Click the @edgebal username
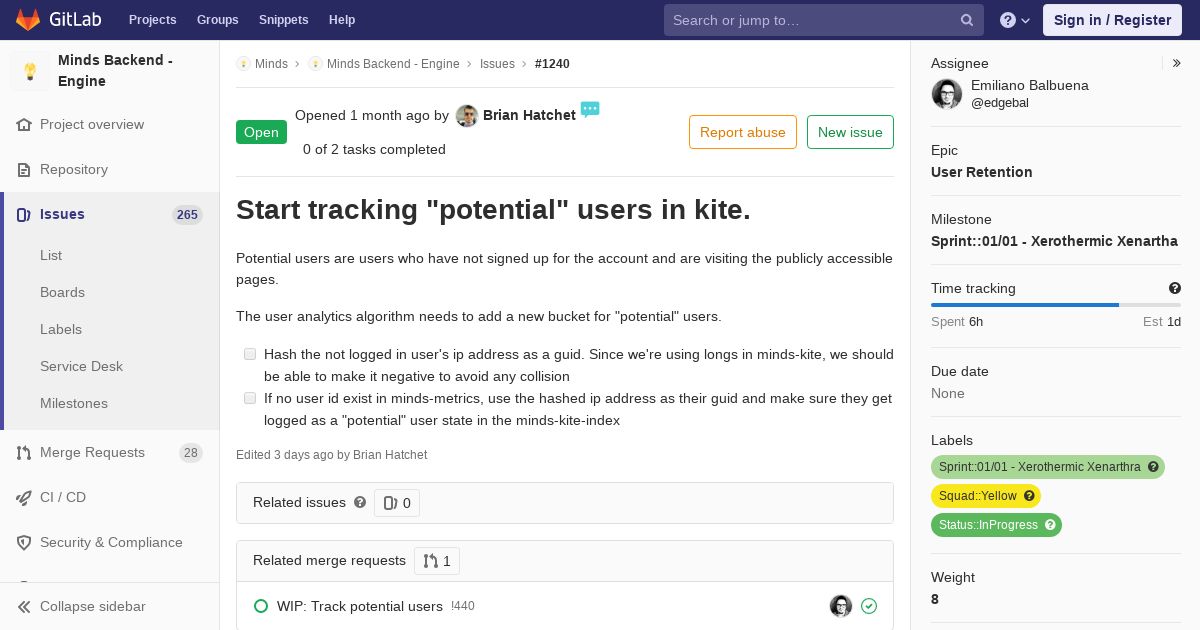Viewport: 1200px width, 630px height. [x=1000, y=103]
